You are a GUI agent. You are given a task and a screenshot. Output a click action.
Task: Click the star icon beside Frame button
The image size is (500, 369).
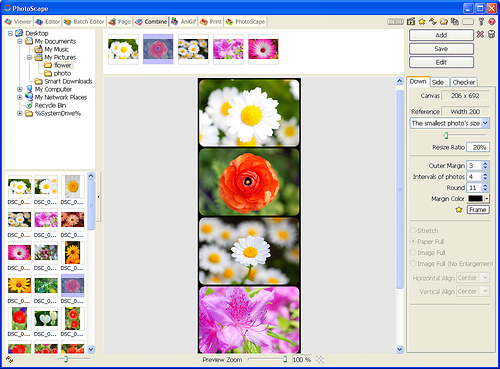[459, 210]
